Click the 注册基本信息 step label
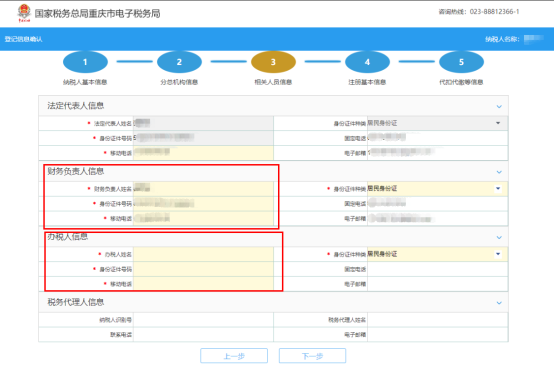The height and width of the screenshot is (369, 554). (x=367, y=82)
